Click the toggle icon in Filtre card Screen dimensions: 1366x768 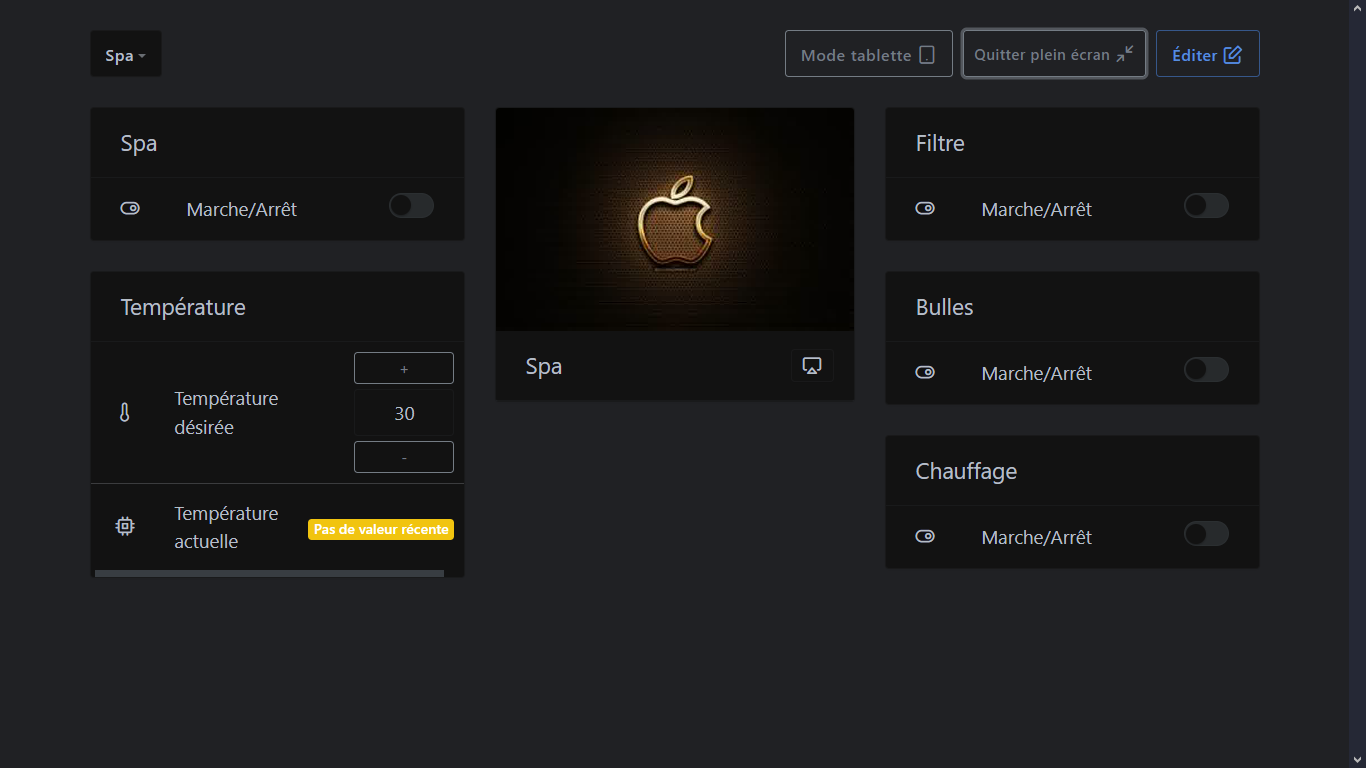tap(925, 209)
